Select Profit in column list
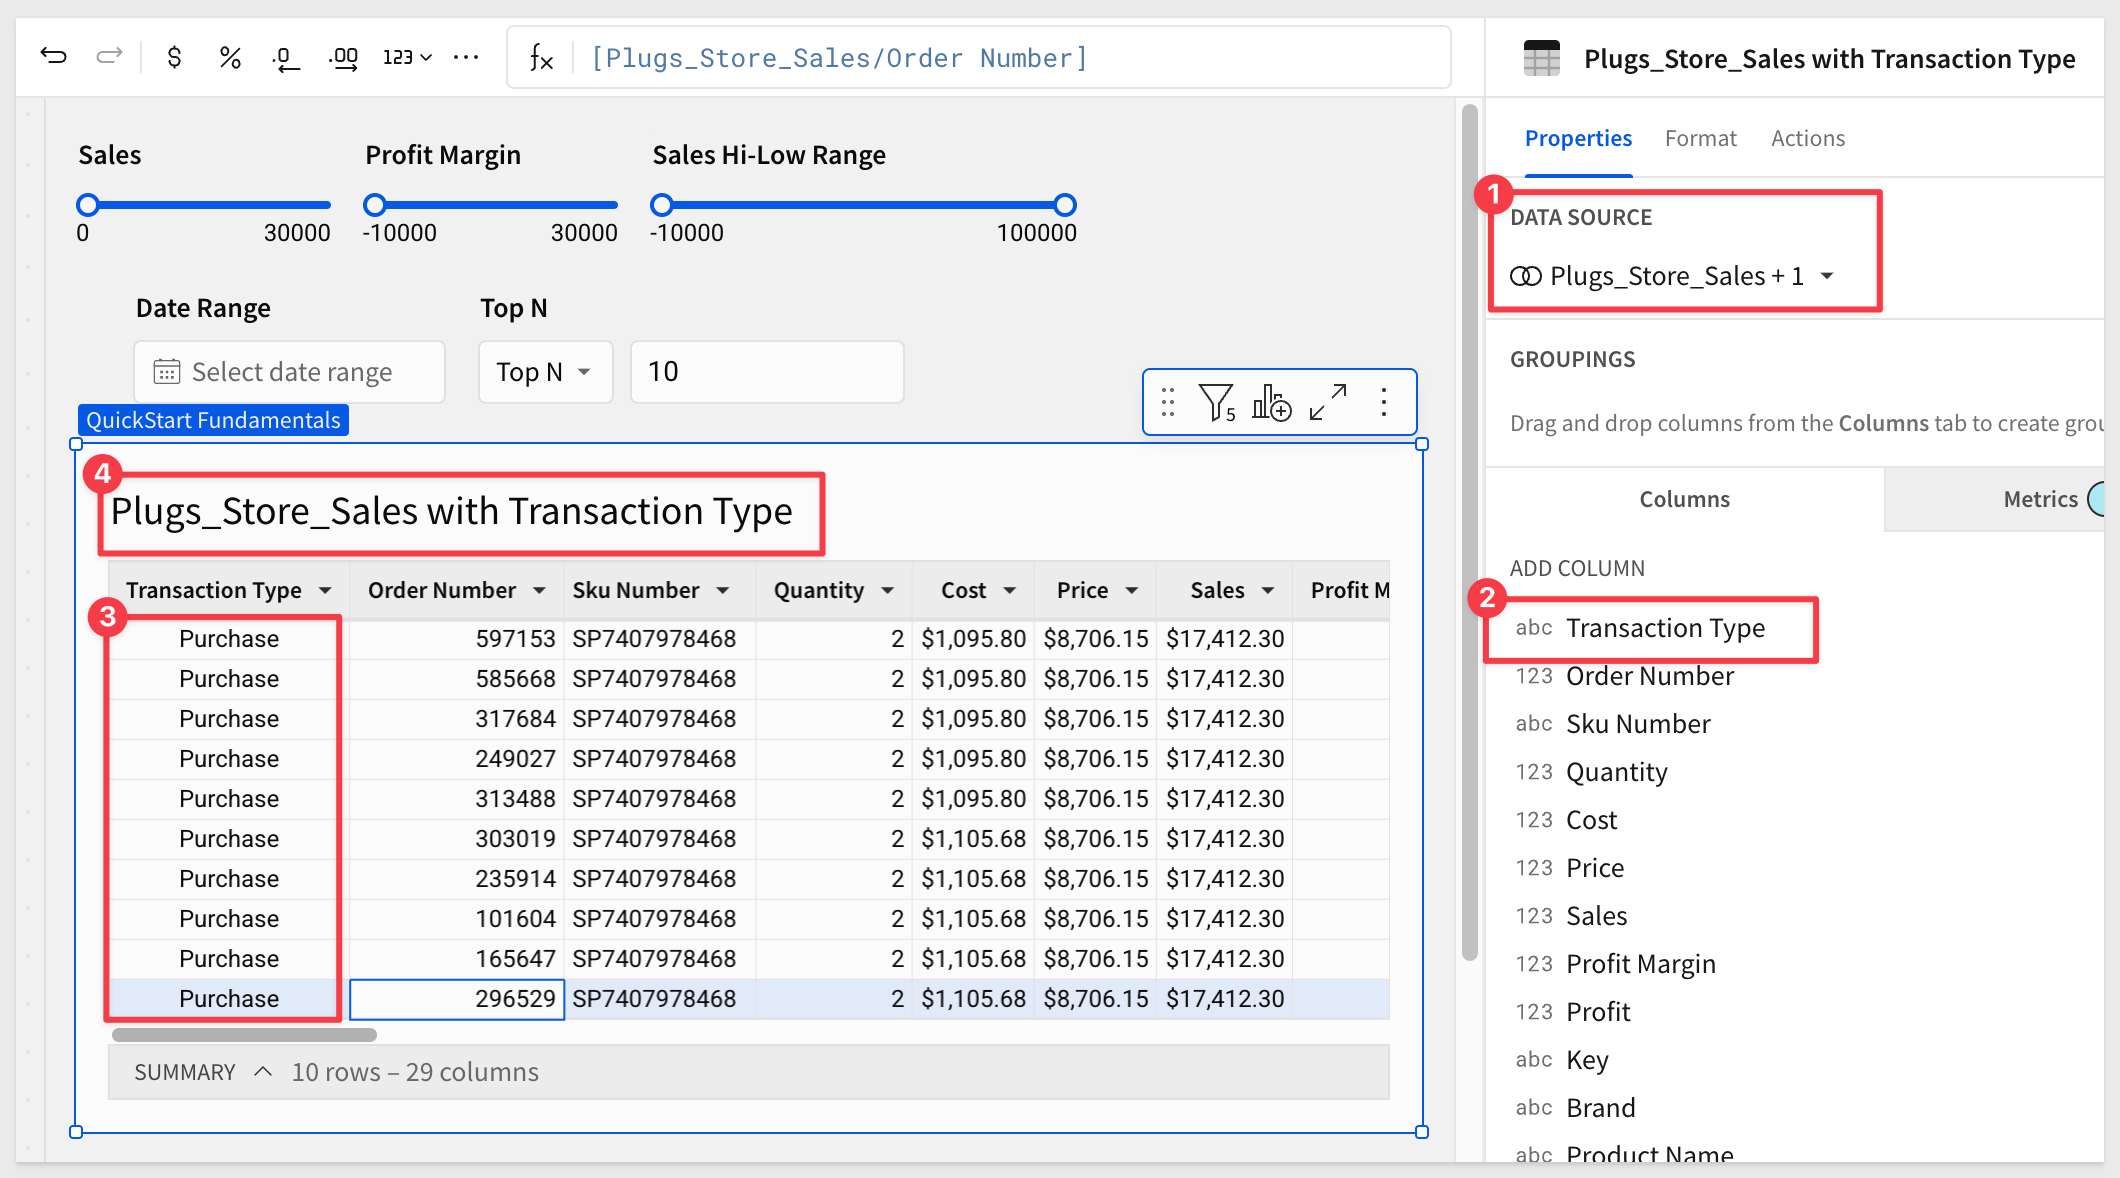The image size is (2120, 1178). (1598, 1012)
